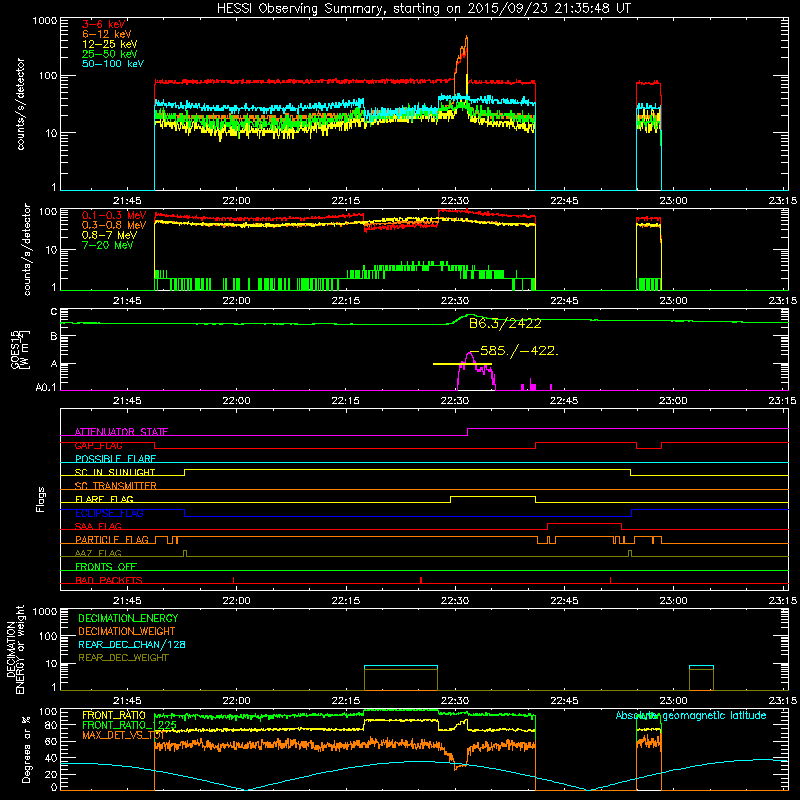Click the 0.3-0.8 MeV legend label
800x800 pixels.
(114, 225)
